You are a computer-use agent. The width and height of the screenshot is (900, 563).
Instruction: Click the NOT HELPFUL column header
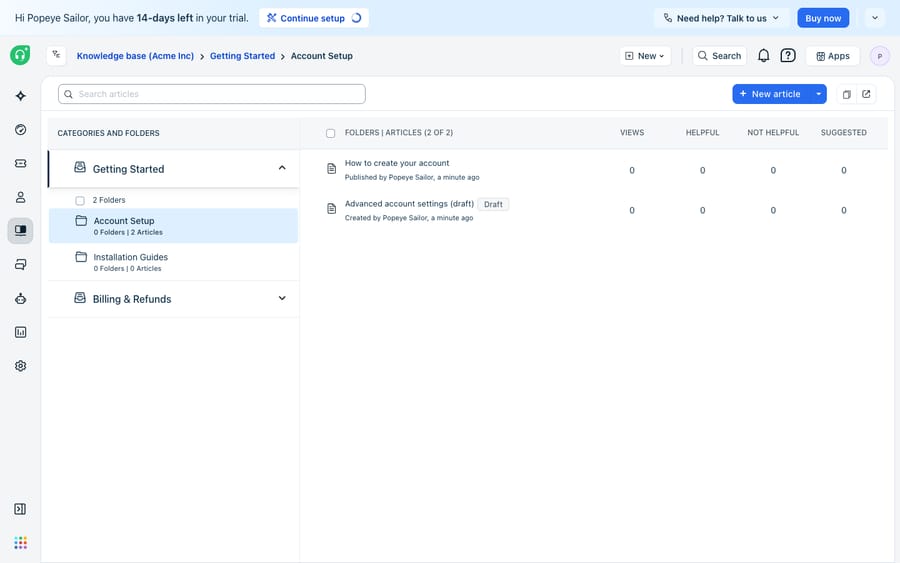pos(773,133)
